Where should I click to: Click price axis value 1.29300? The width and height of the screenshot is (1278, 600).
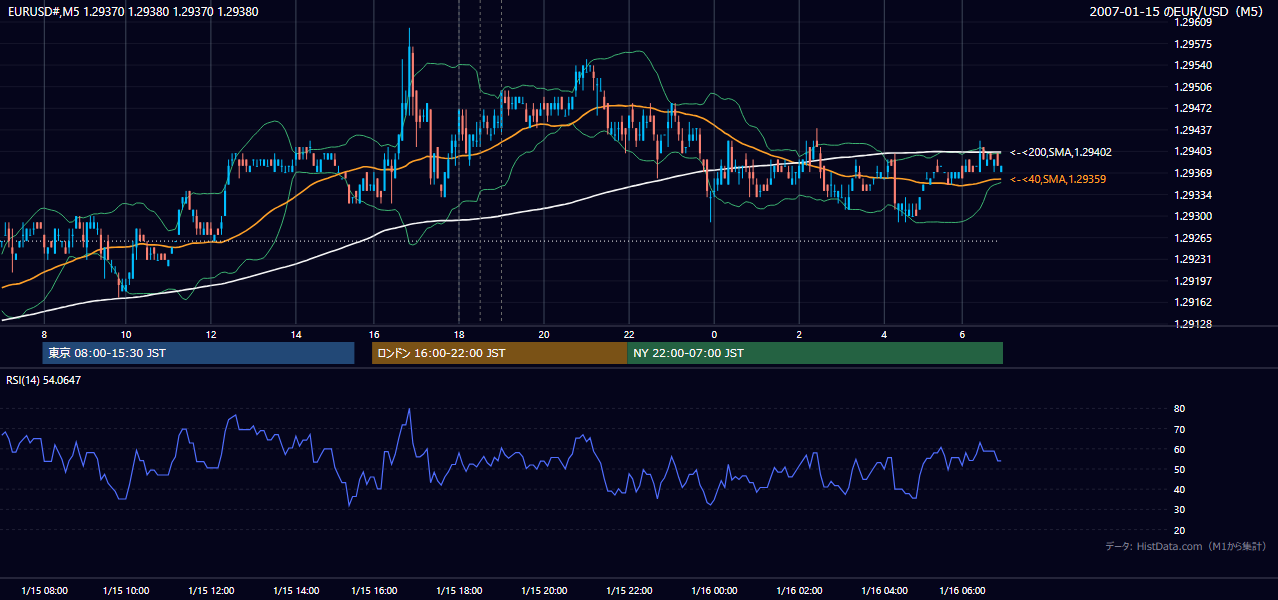click(1192, 216)
